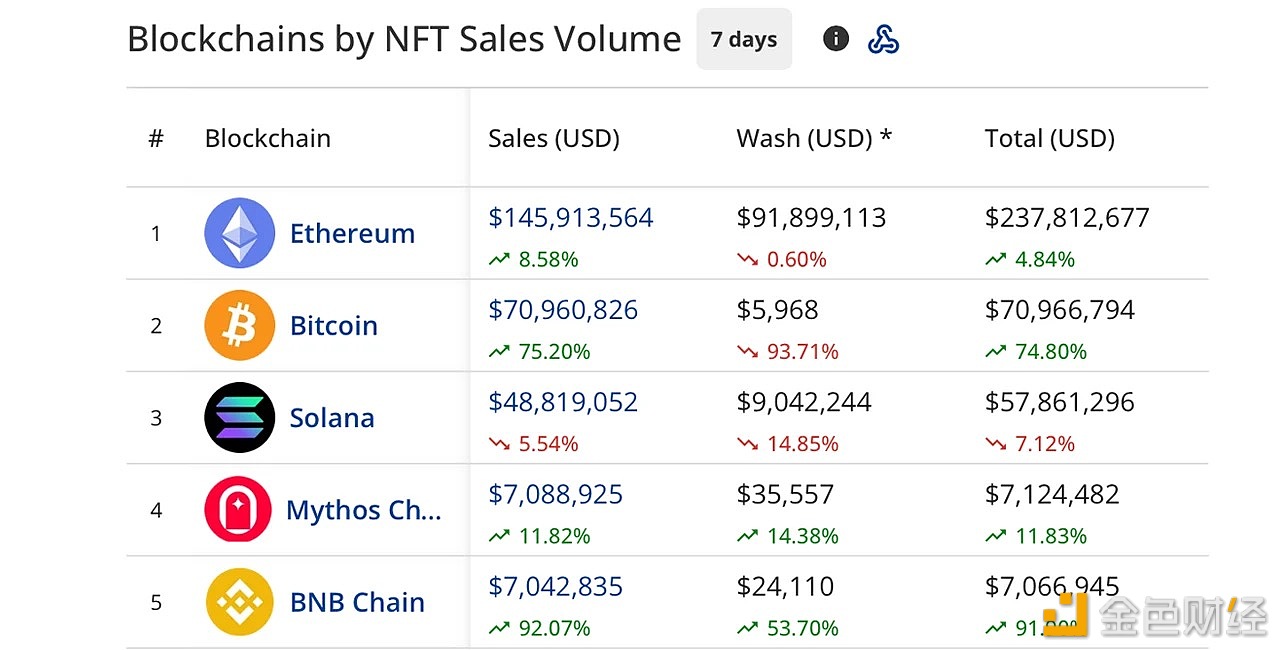This screenshot has height=650, width=1280.
Task: Open the BNB Chain blockchain link
Action: tap(357, 602)
